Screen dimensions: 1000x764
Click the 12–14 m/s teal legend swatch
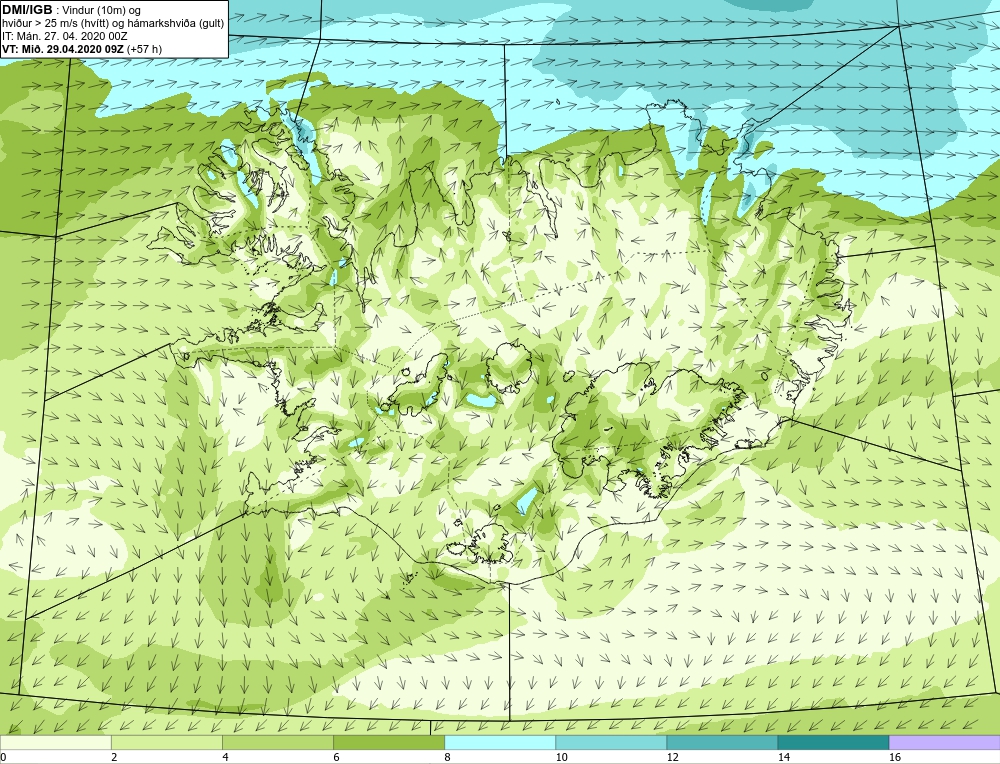pyautogui.click(x=722, y=742)
